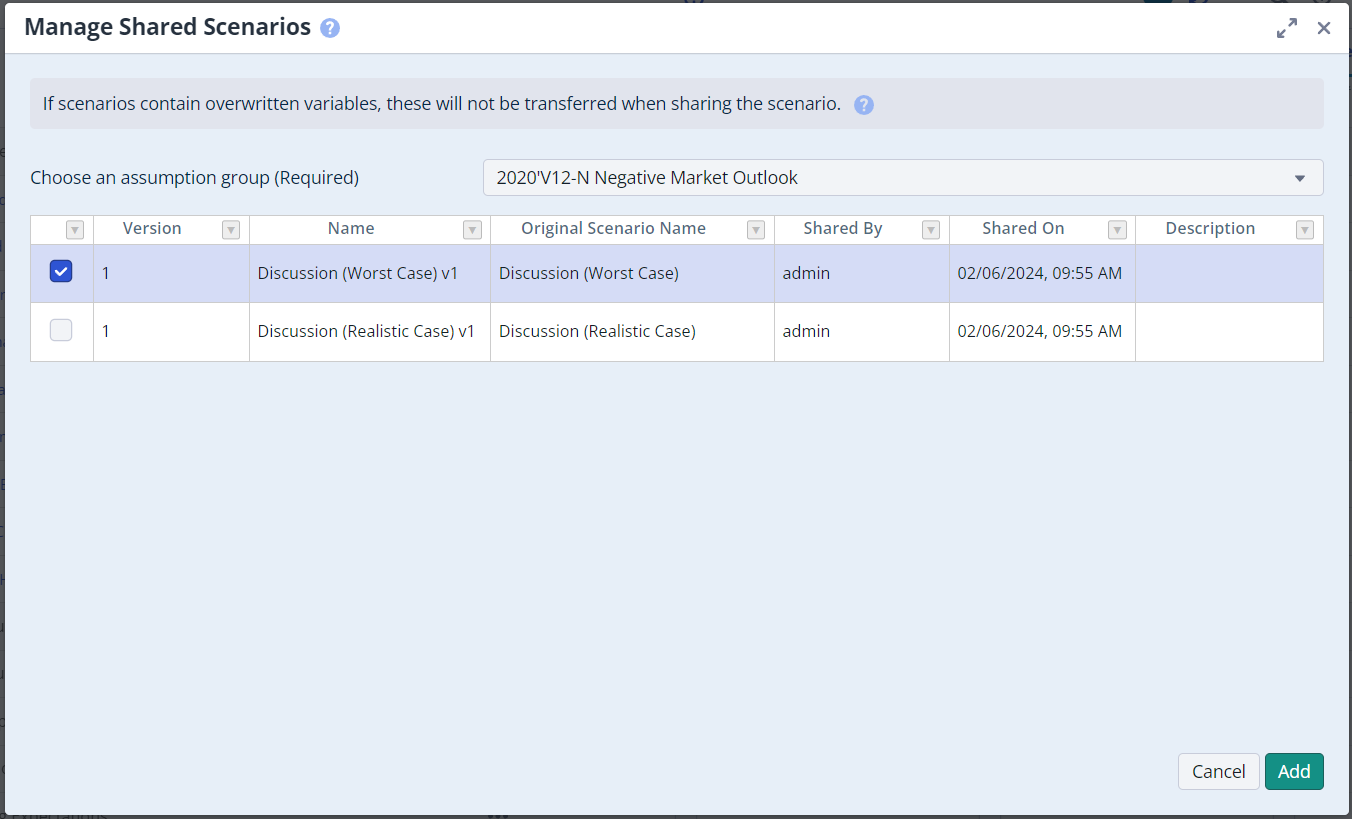1352x819 pixels.
Task: Sort by the Name column header
Action: (x=351, y=229)
